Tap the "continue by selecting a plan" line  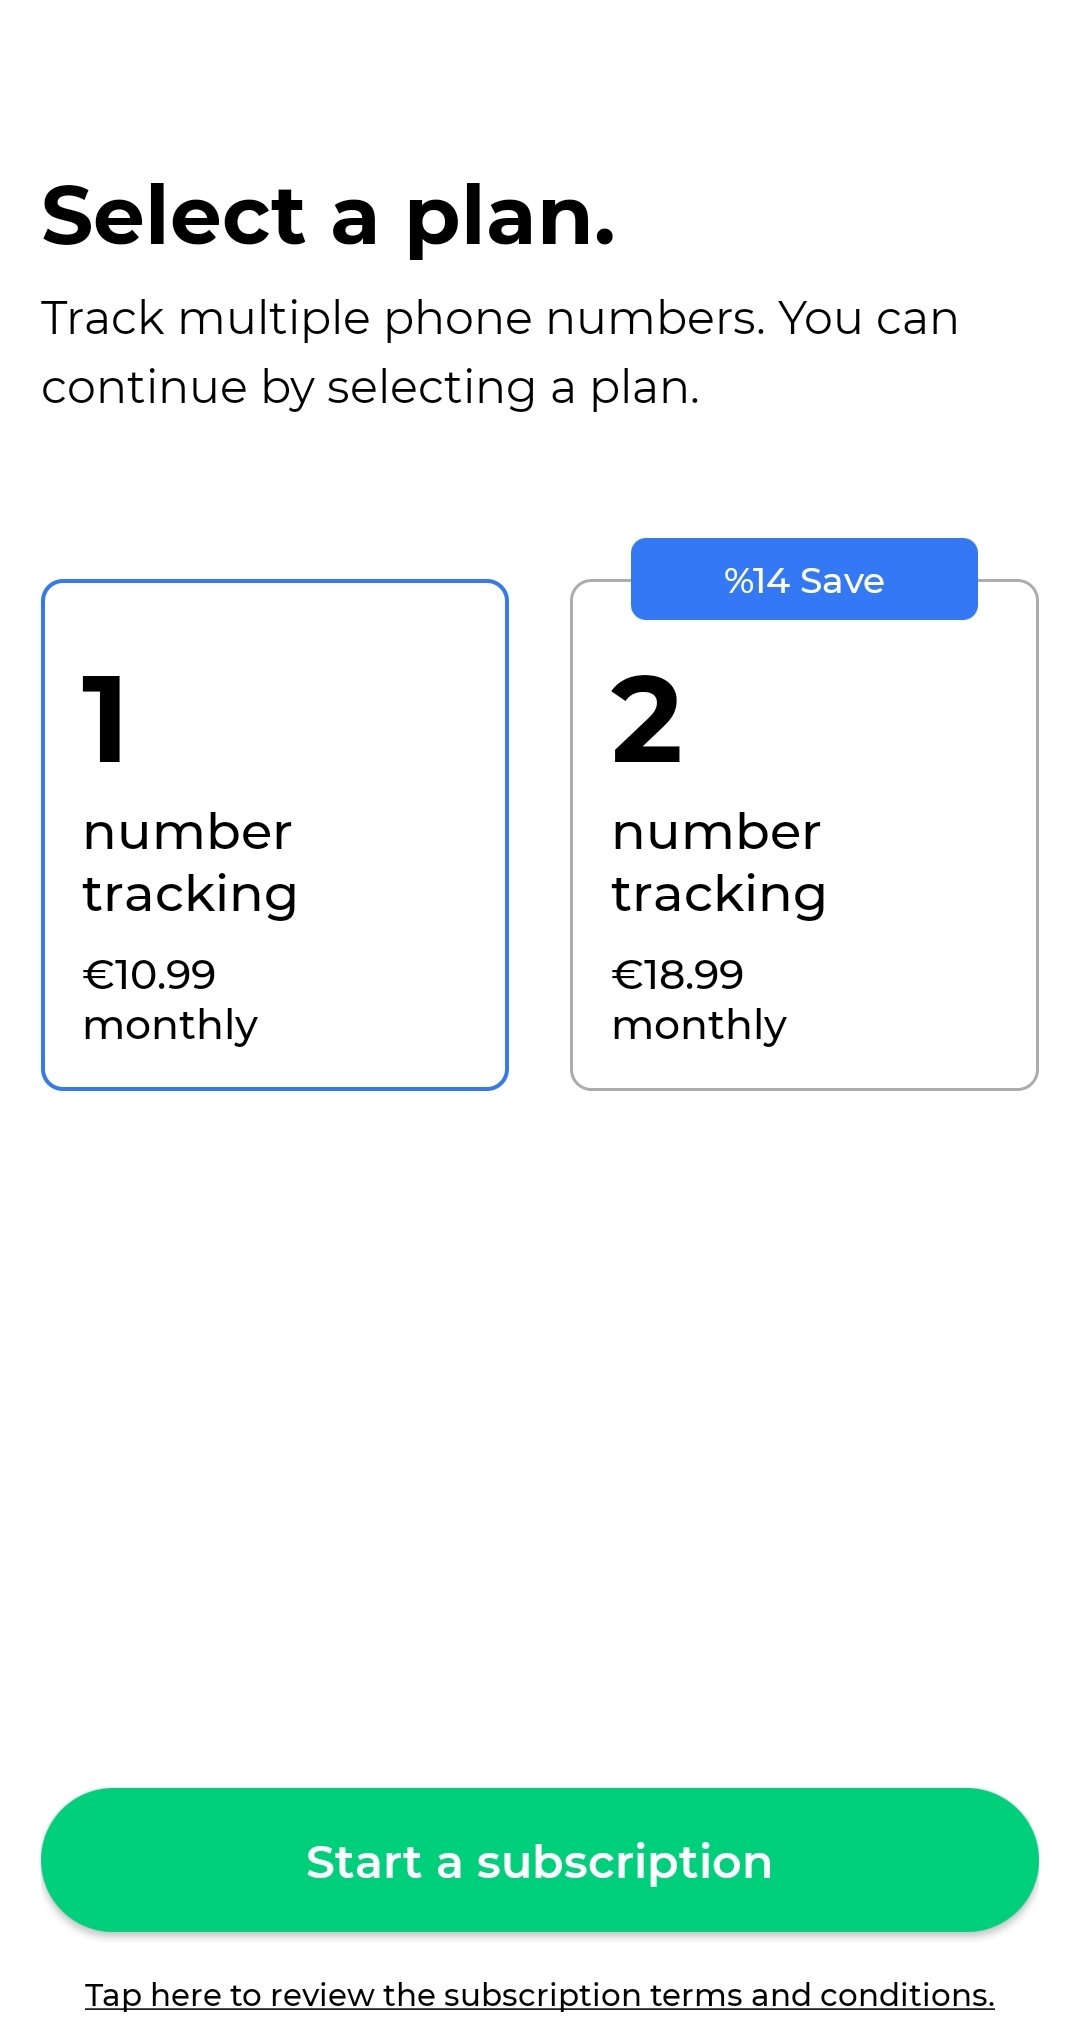tap(370, 388)
